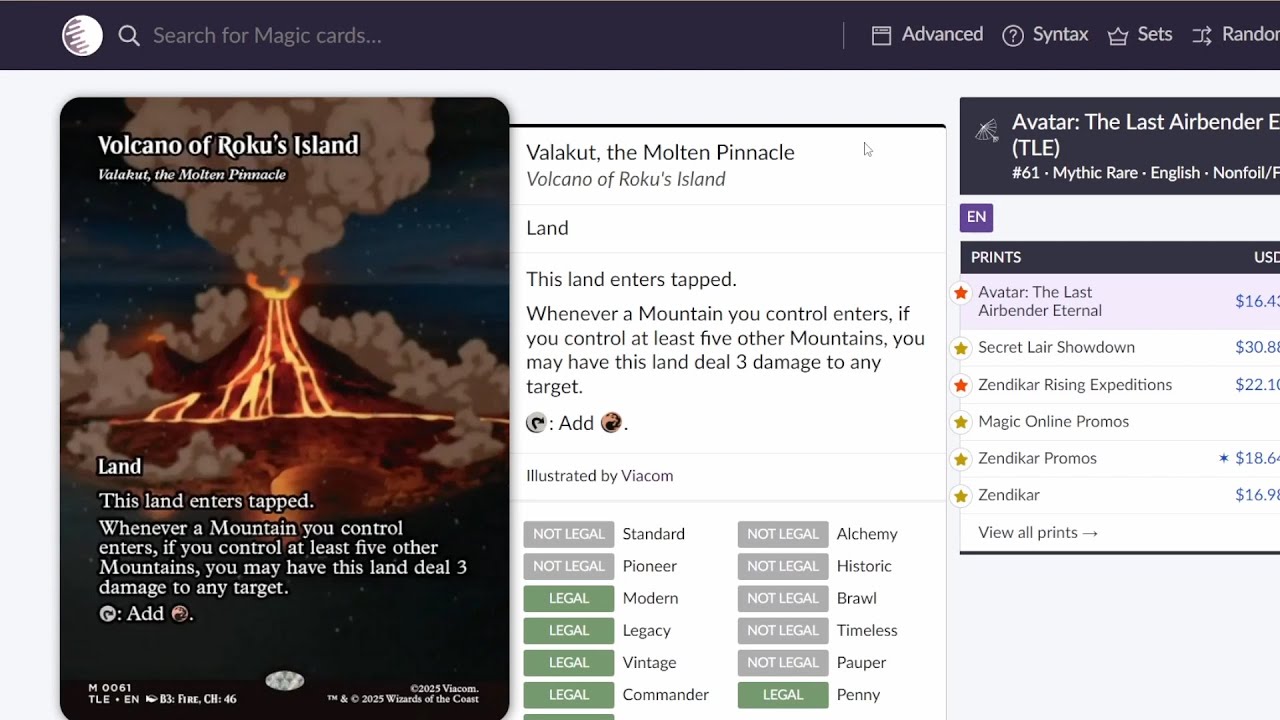The image size is (1280, 720).
Task: Click View all prints link
Action: pyautogui.click(x=1038, y=532)
